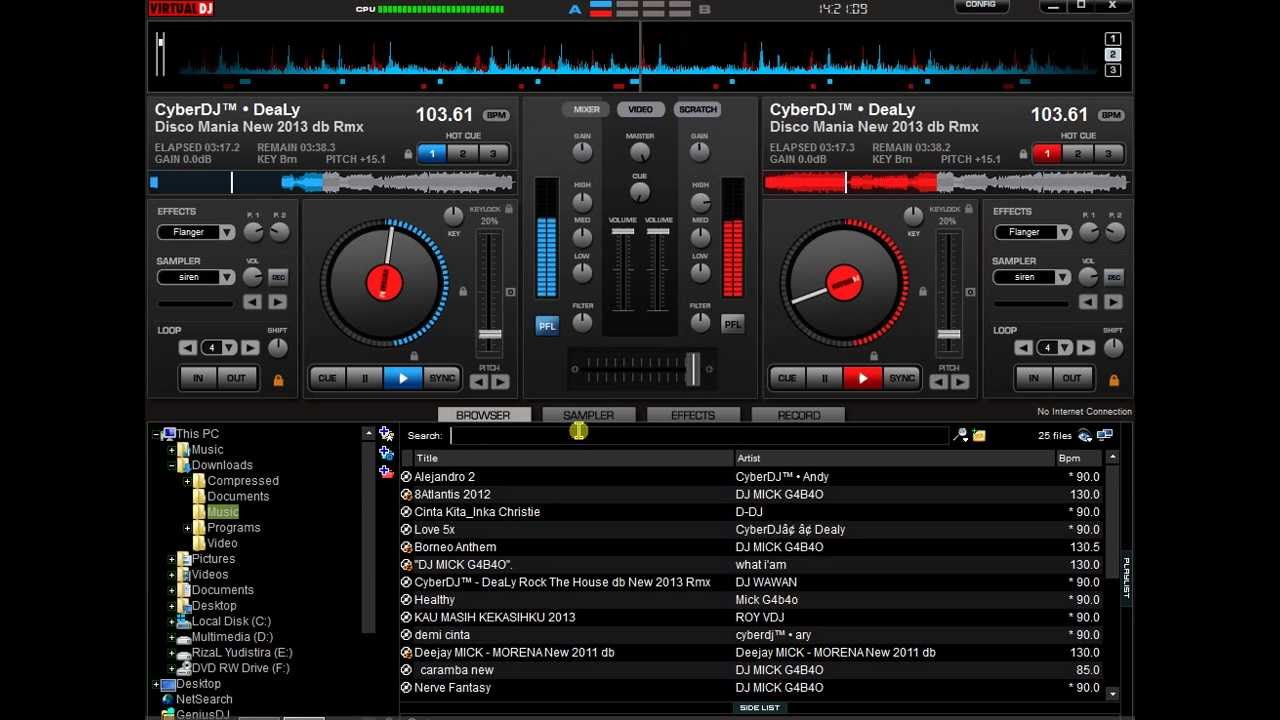
Task: Open the RECORD tab
Action: (x=799, y=415)
